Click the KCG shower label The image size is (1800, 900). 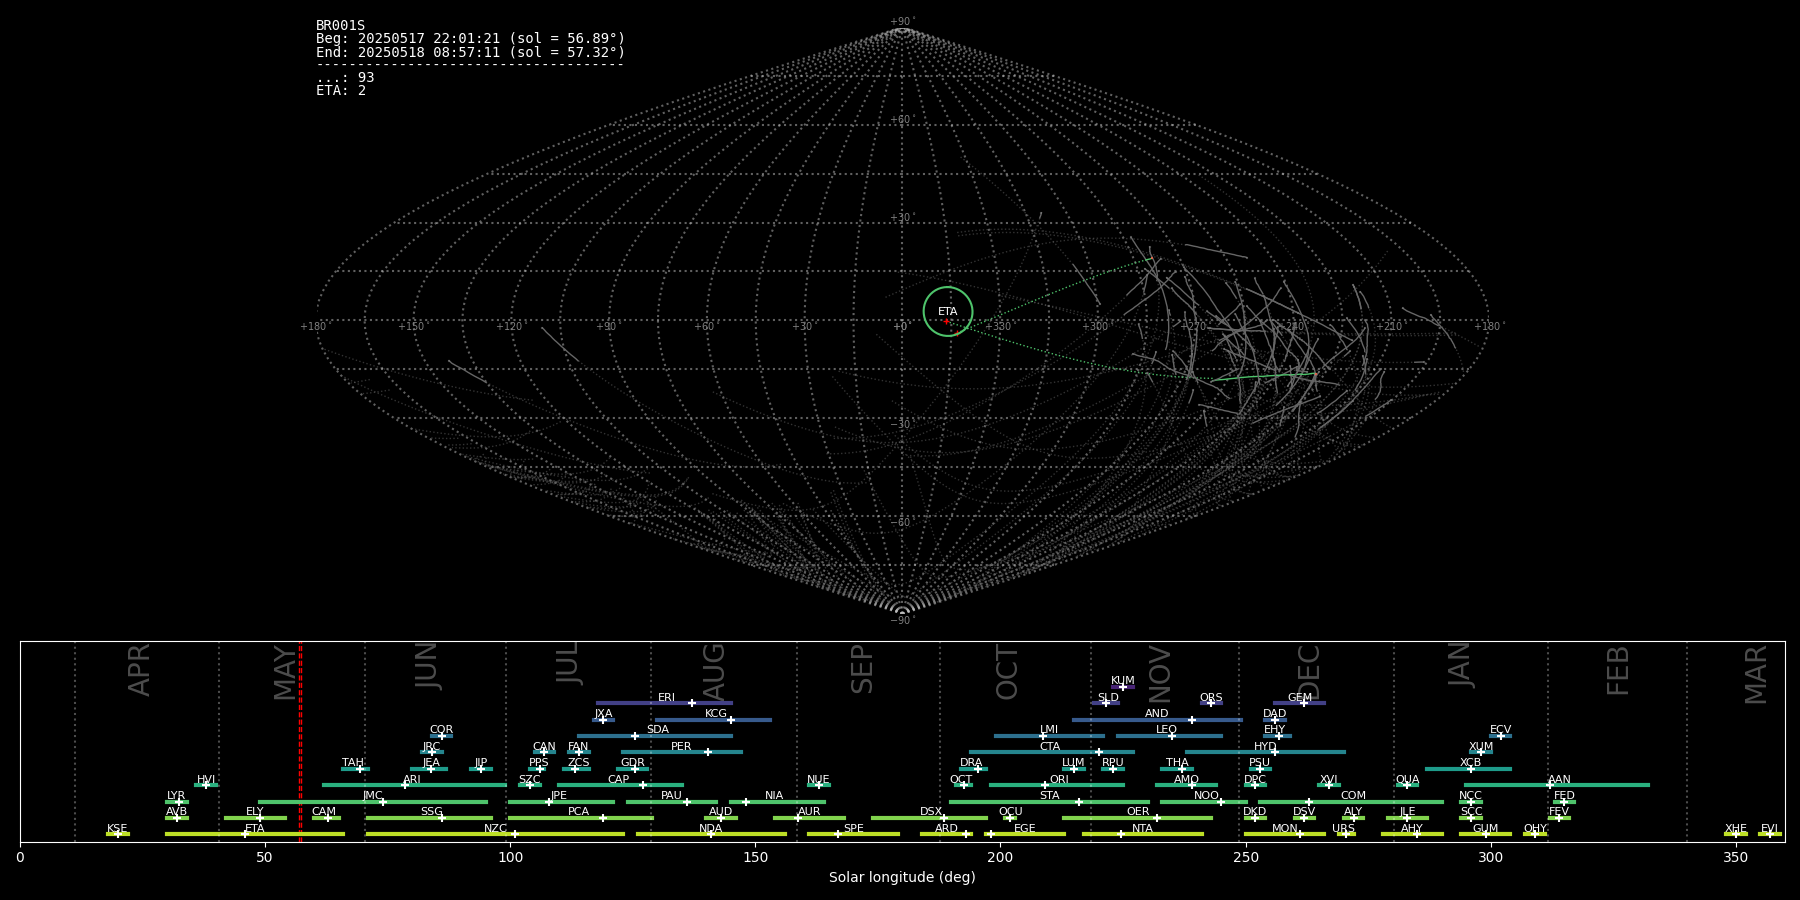pos(716,714)
